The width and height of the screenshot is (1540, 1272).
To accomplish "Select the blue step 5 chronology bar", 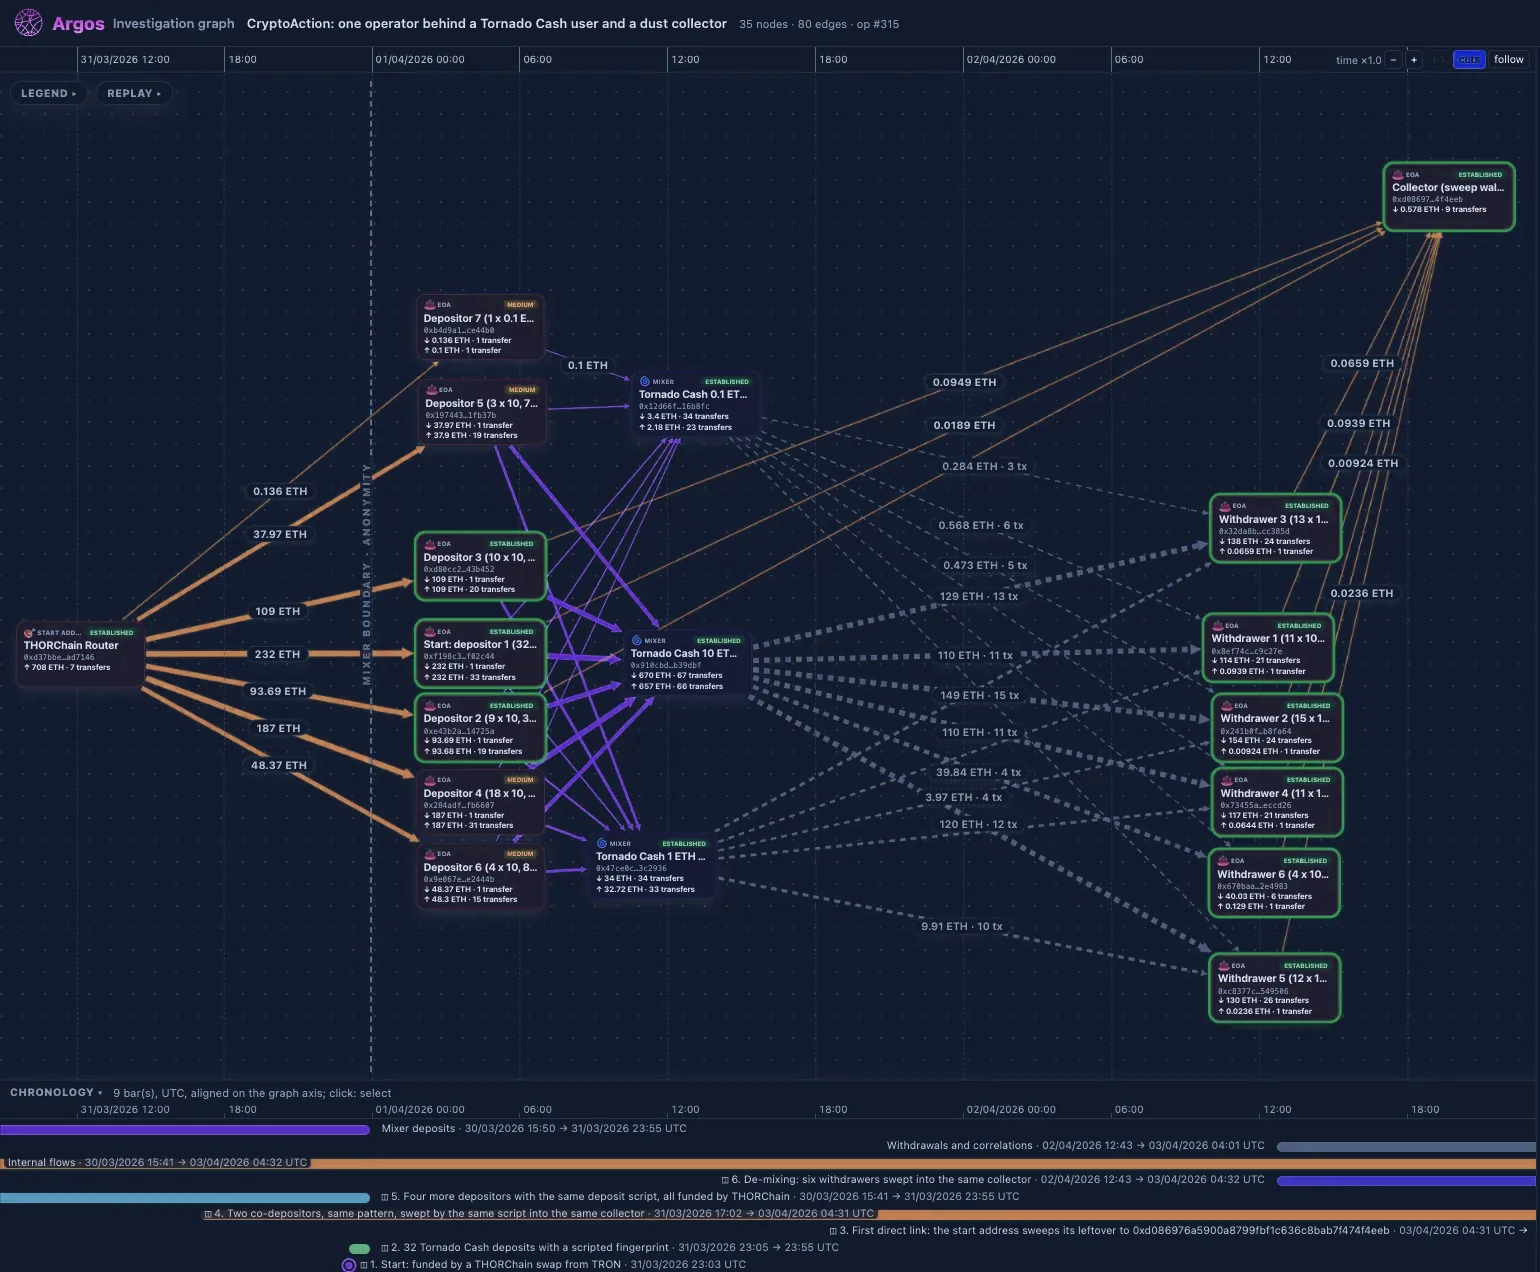I will 185,1197.
